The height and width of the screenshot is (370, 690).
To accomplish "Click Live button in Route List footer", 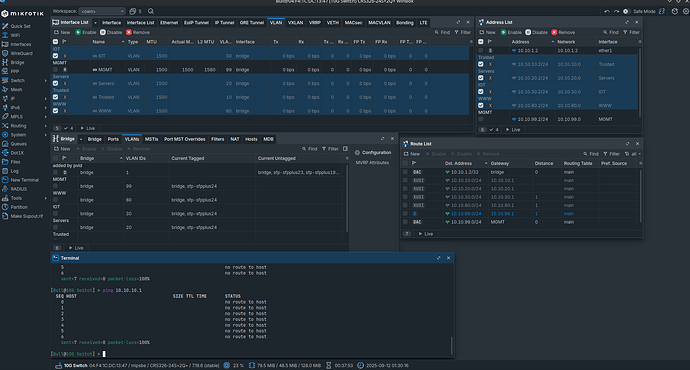I will click(426, 234).
